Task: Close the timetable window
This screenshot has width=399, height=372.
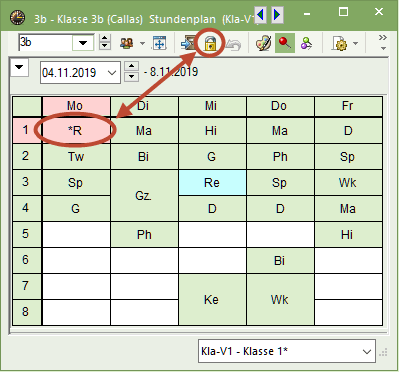Action: click(x=379, y=12)
